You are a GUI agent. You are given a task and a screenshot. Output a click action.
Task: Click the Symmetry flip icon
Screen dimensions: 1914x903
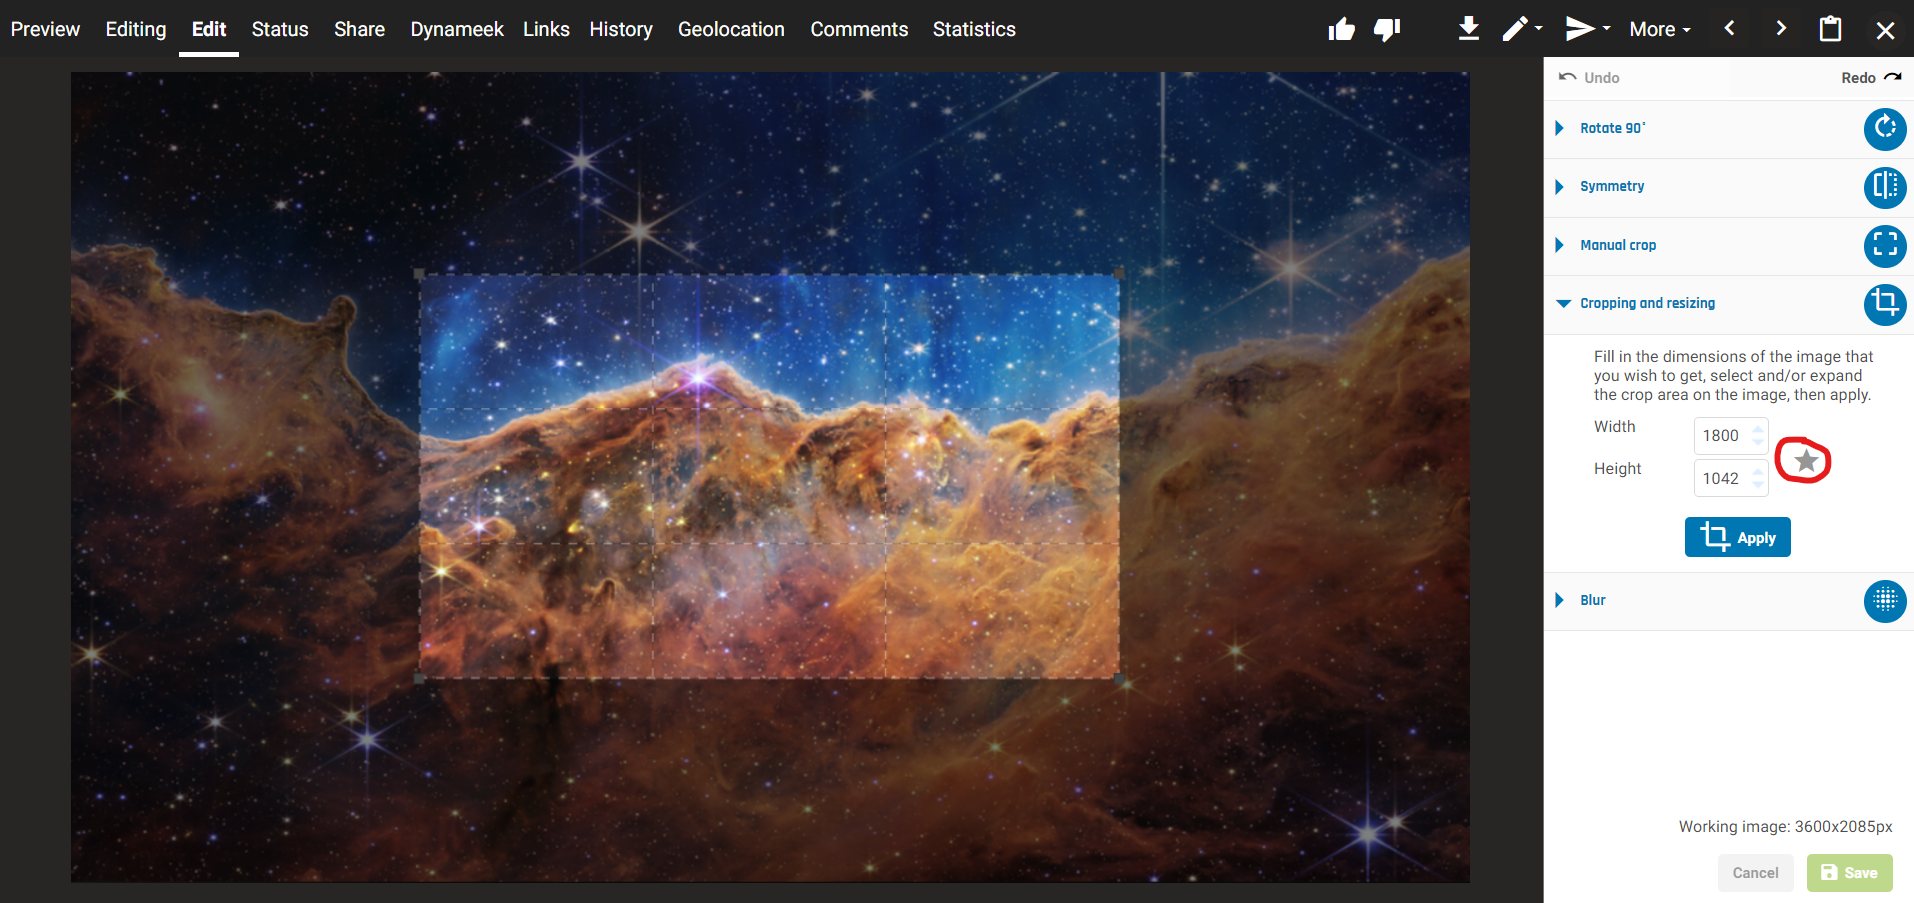point(1884,187)
